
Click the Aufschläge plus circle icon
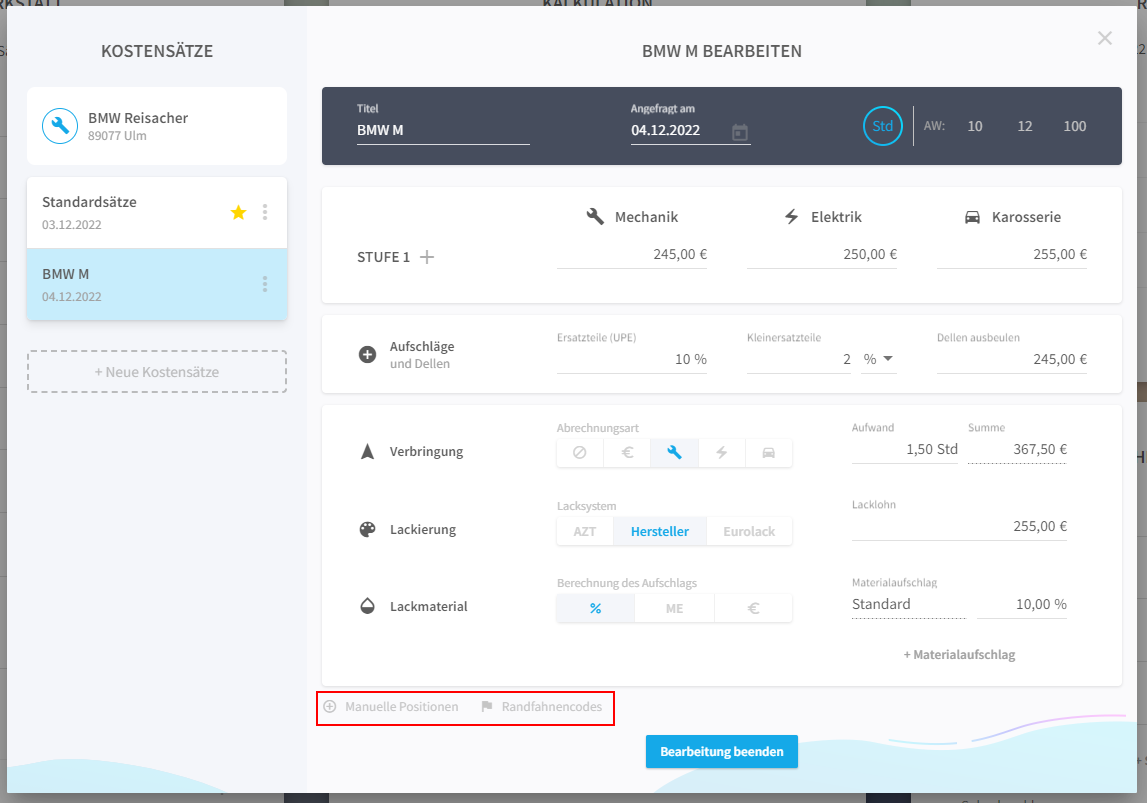pos(367,355)
